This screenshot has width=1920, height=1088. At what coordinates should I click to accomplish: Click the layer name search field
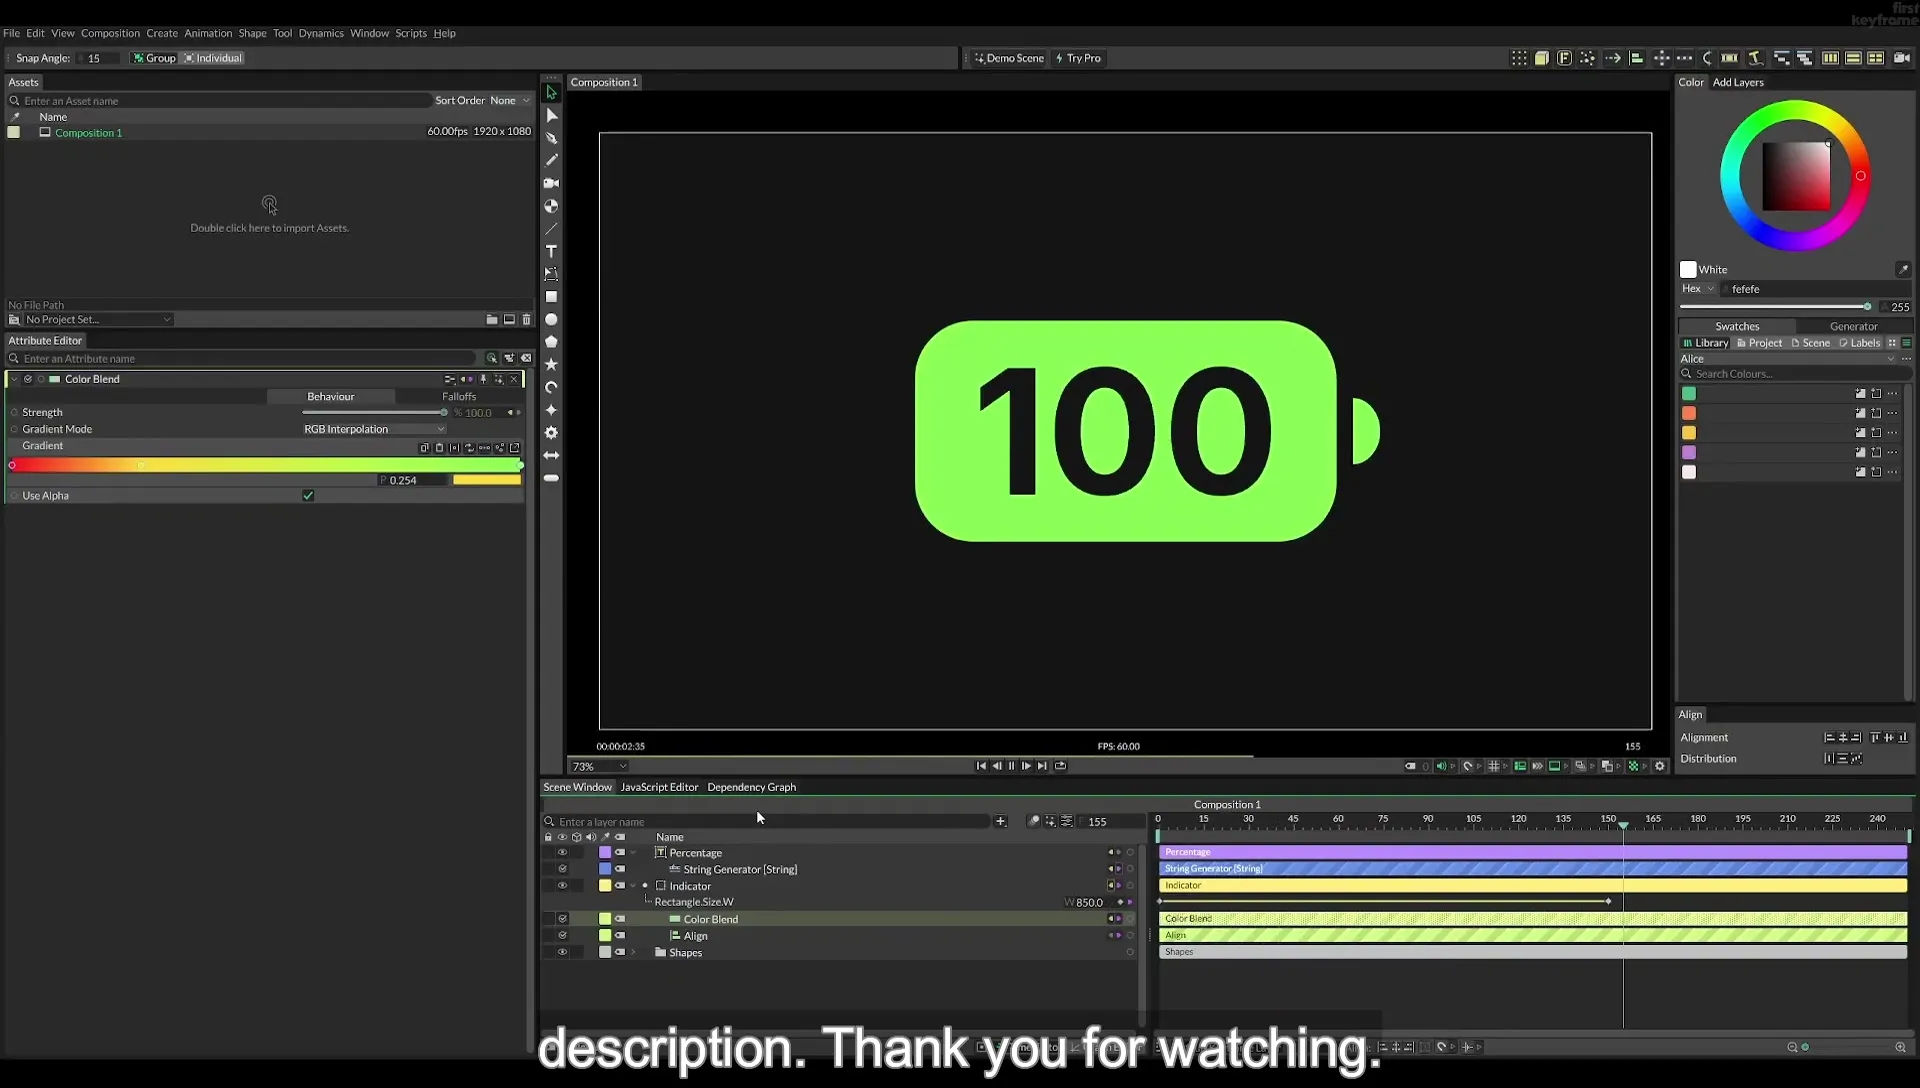pos(772,822)
